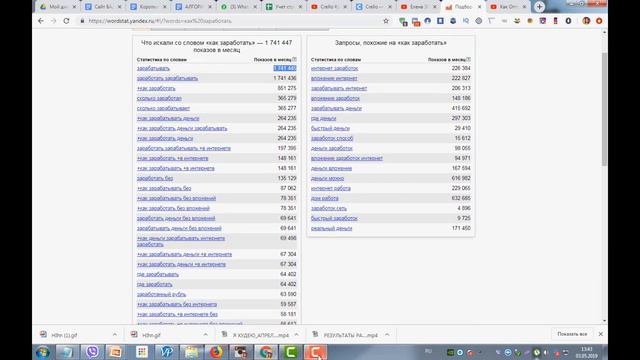Open the Chrome profile avatar
This screenshot has height=360, width=640.
point(586,21)
